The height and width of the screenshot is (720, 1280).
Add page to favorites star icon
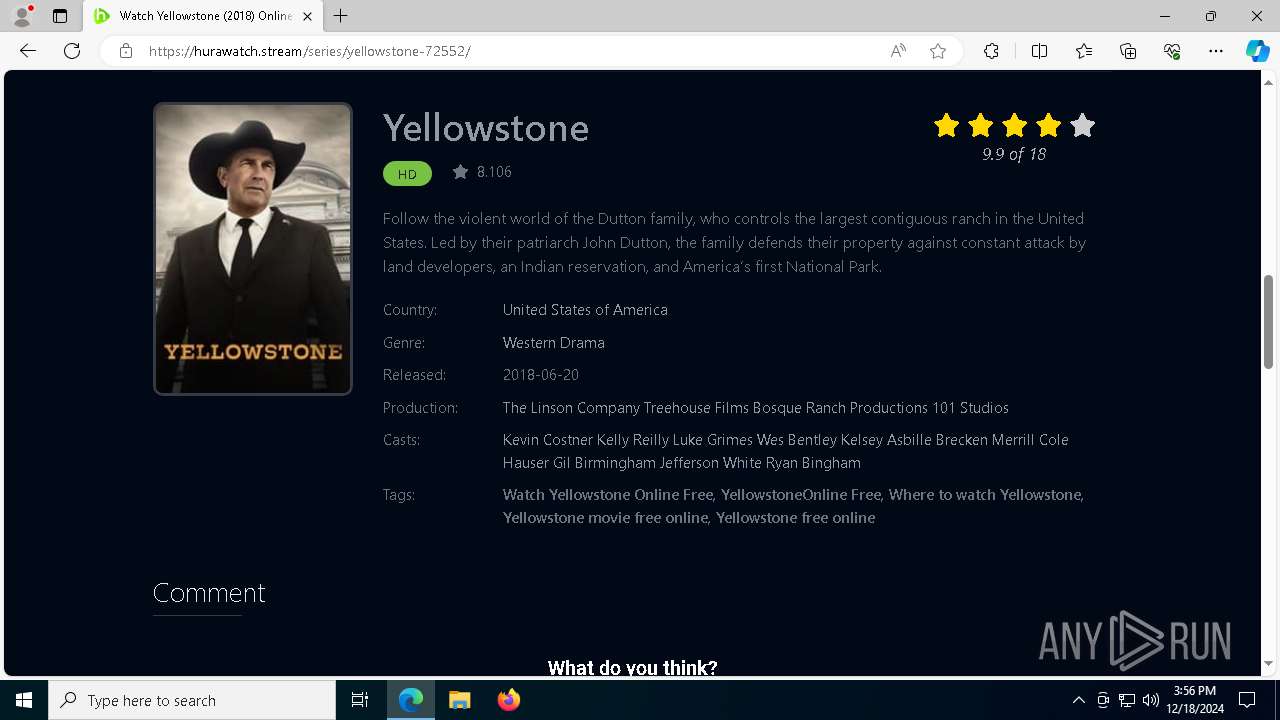938,51
